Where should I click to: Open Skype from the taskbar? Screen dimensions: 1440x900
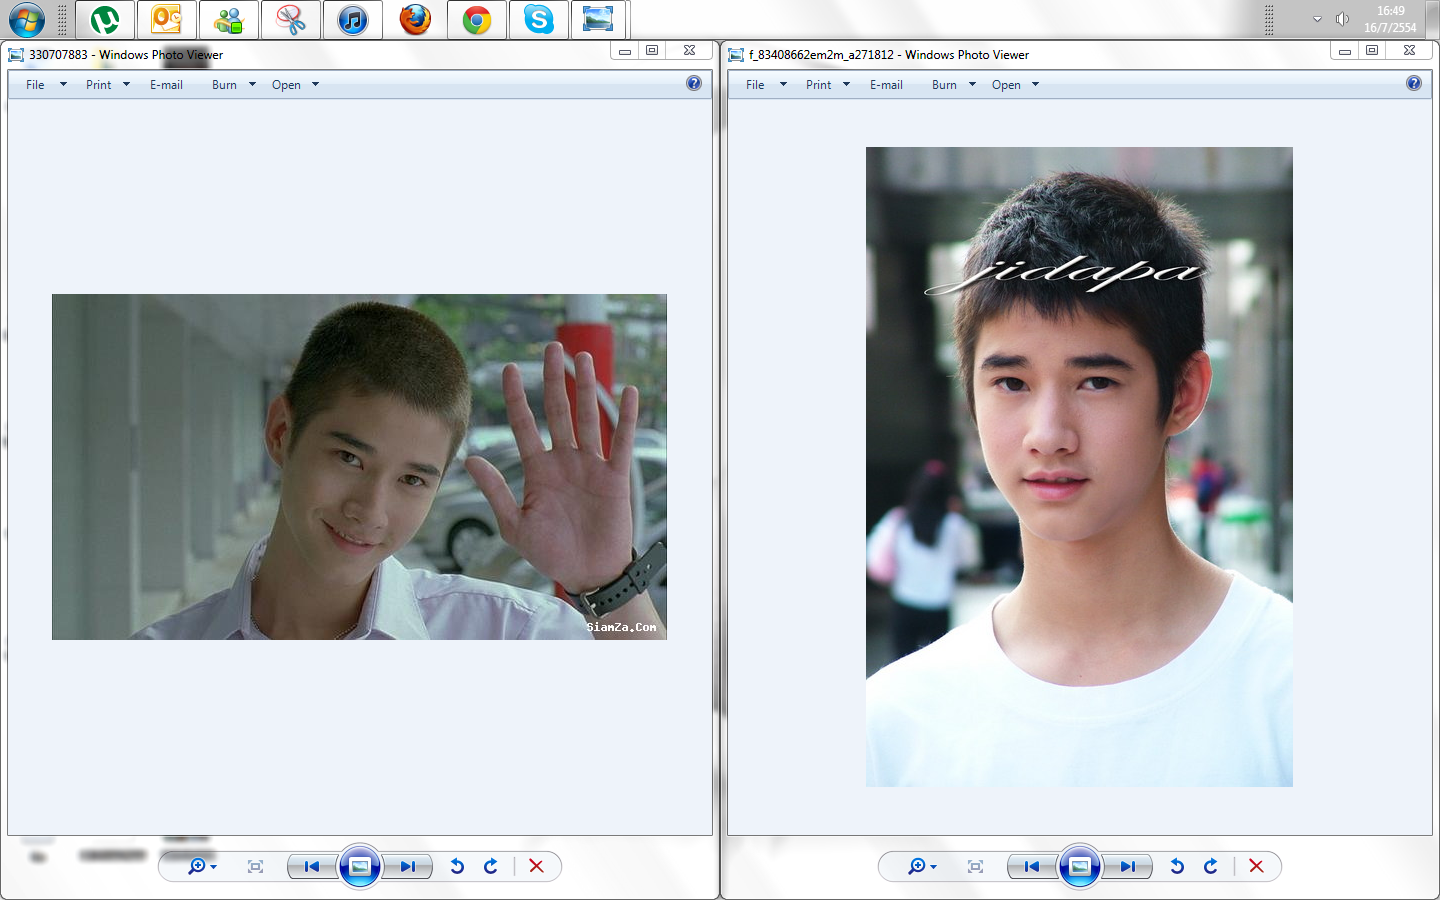tap(539, 20)
